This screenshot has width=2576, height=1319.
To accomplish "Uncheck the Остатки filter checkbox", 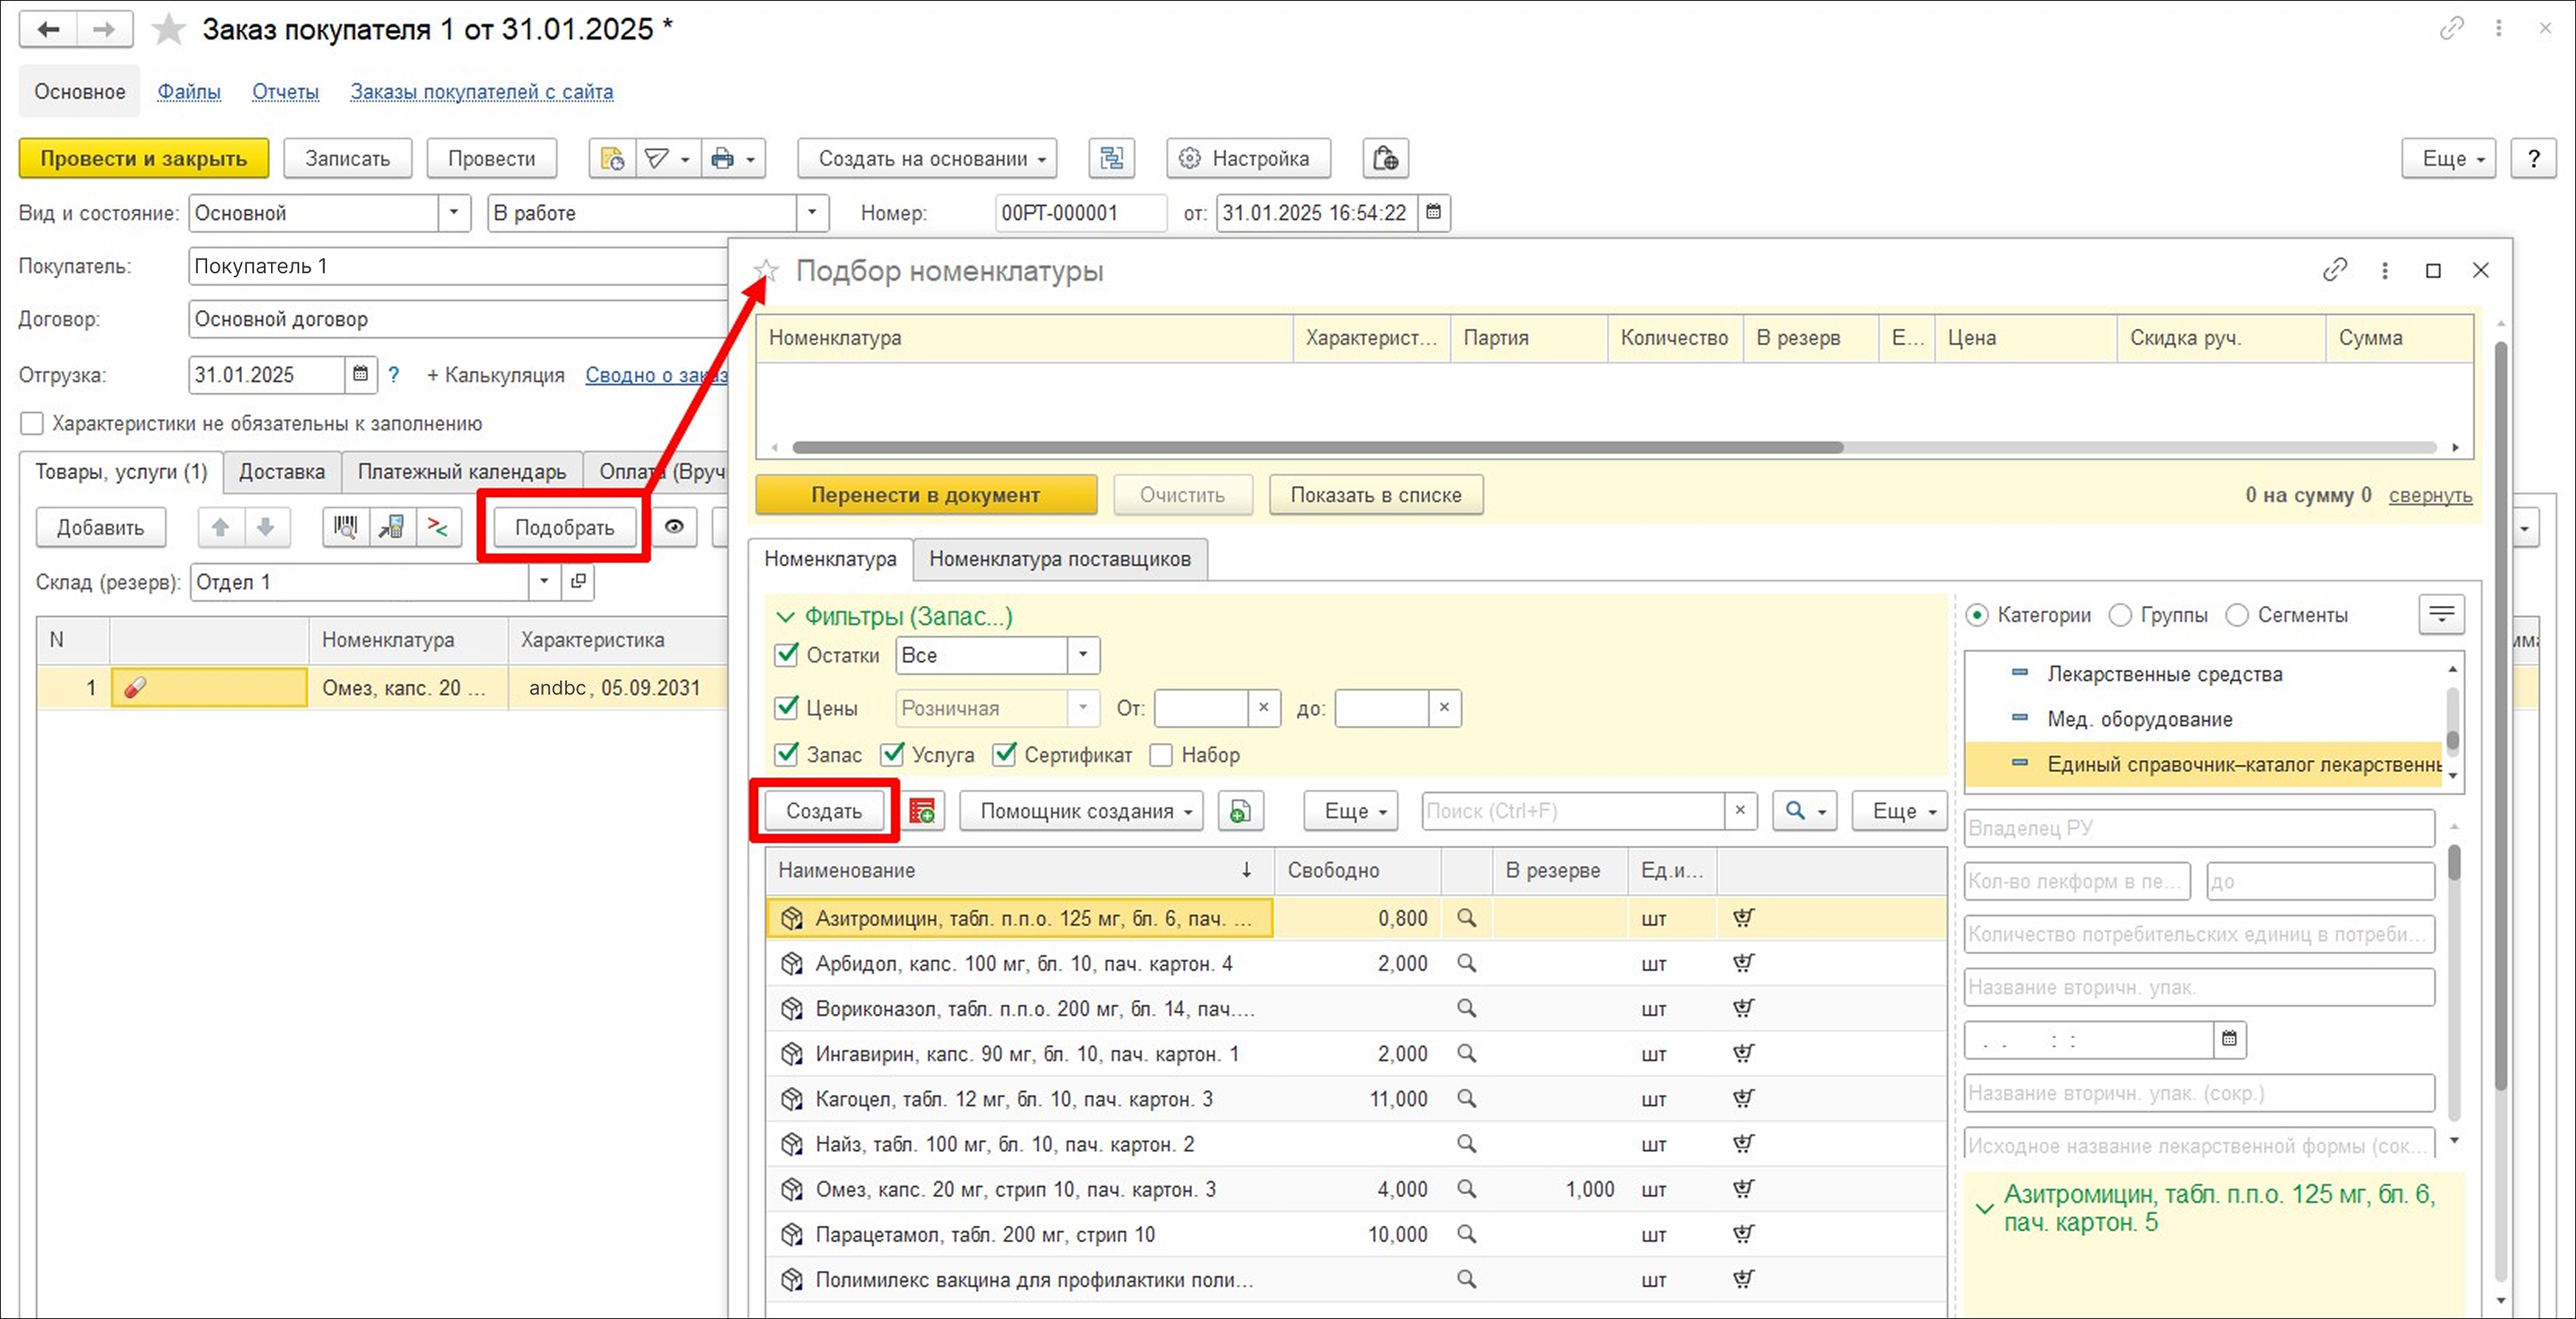I will pyautogui.click(x=787, y=655).
